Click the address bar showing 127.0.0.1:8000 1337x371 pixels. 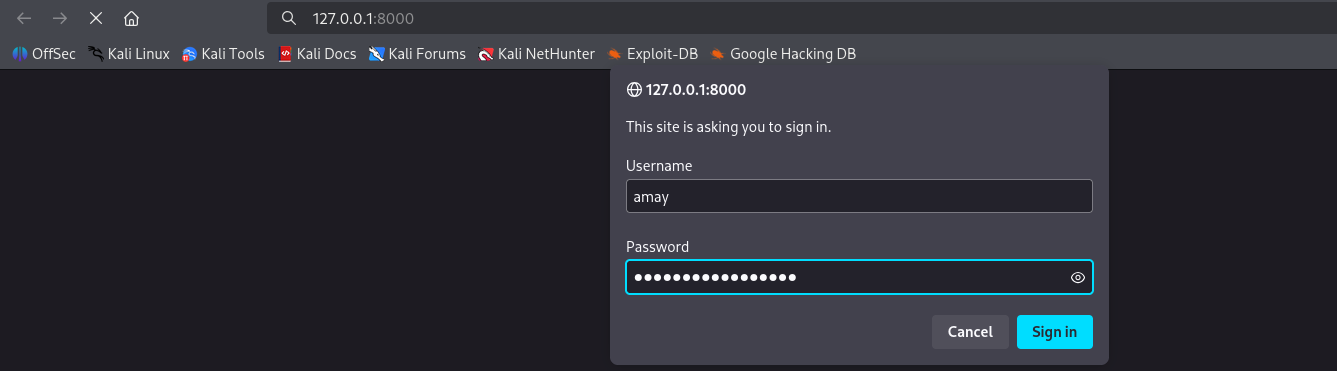[800, 18]
